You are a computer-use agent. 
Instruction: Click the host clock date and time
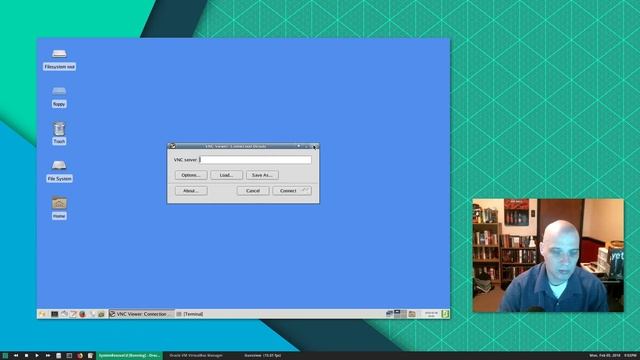tap(613, 356)
